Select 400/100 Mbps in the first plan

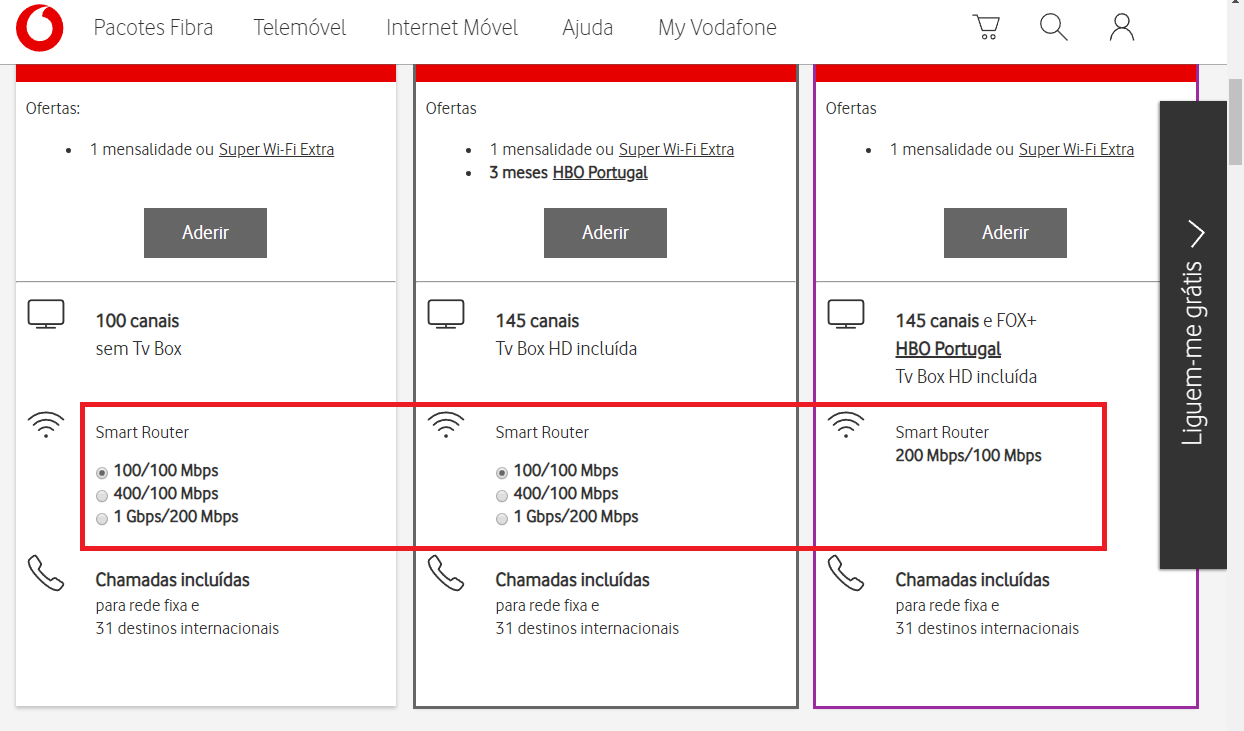click(x=101, y=495)
